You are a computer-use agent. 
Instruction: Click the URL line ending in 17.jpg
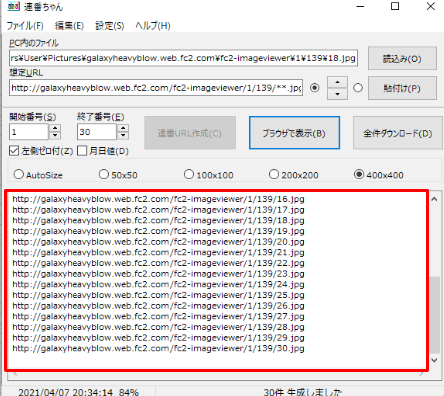click(158, 210)
